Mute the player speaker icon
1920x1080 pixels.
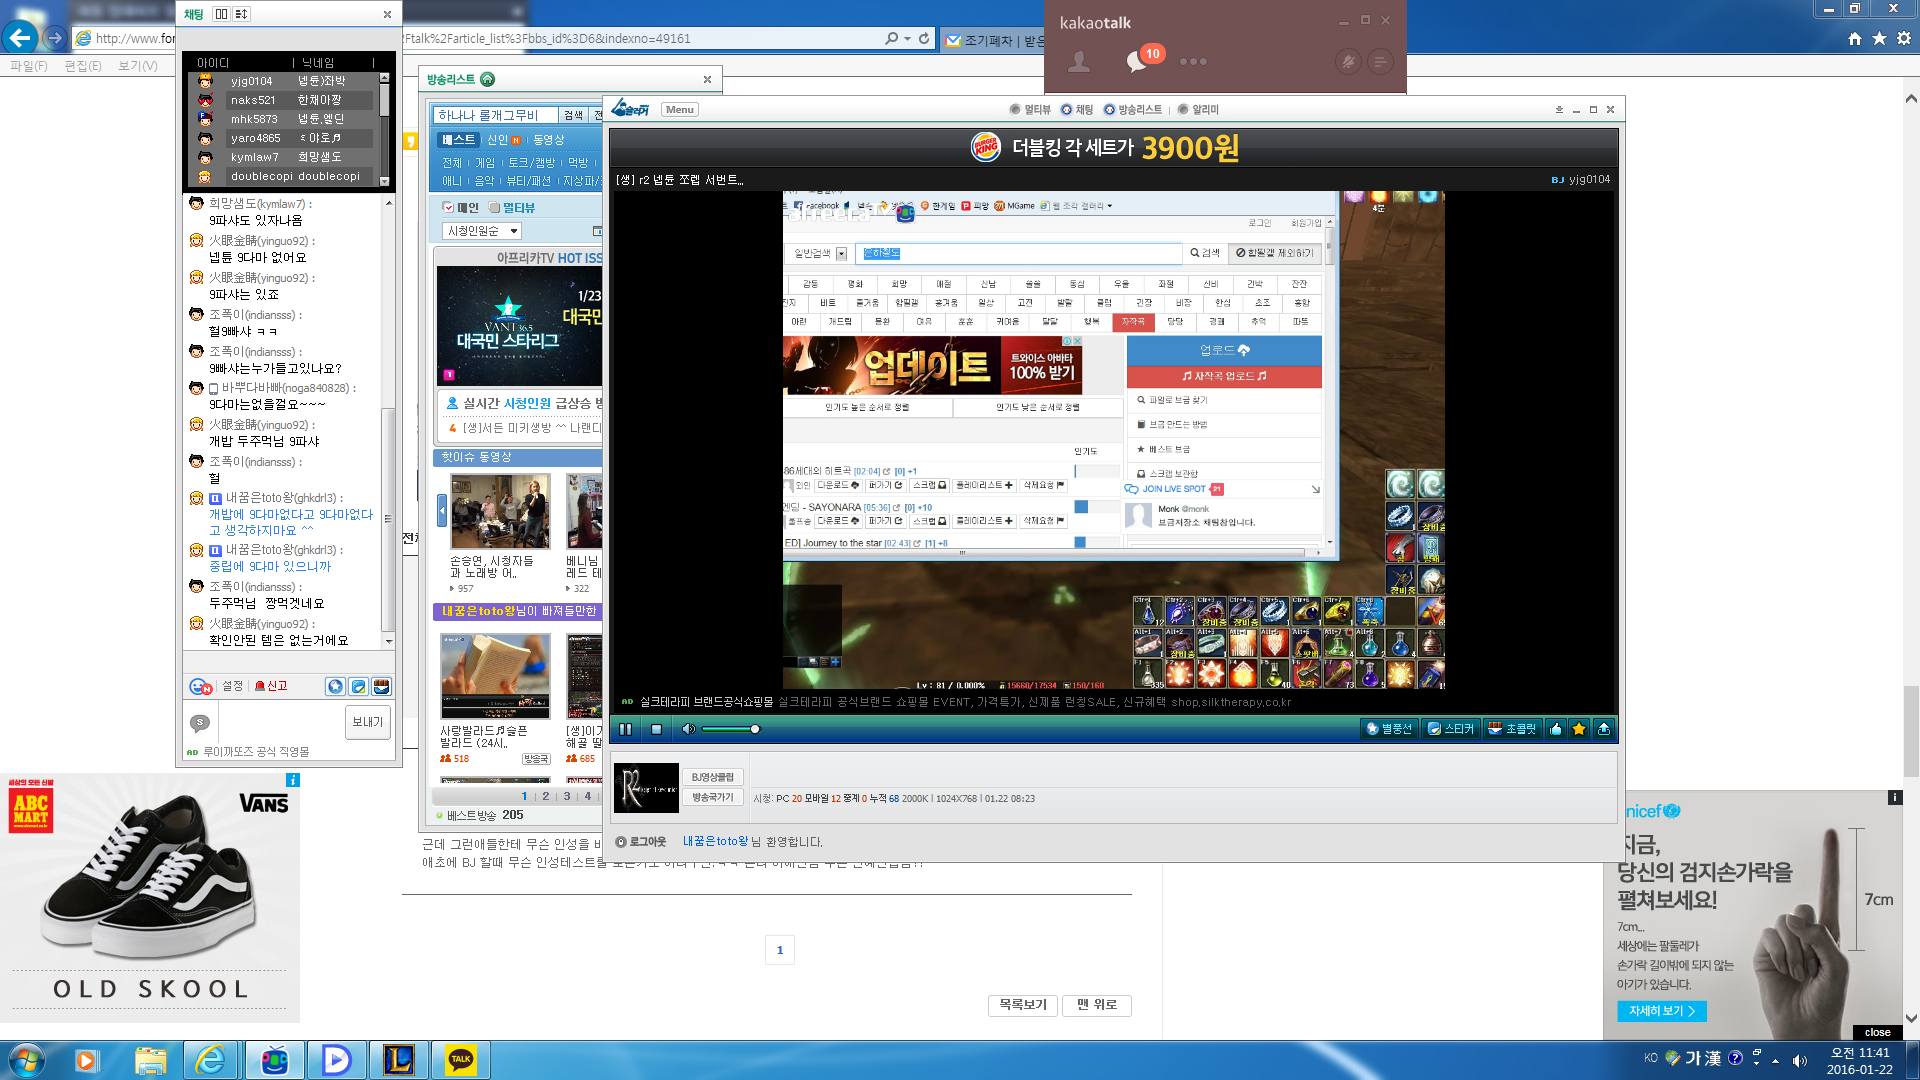[688, 729]
